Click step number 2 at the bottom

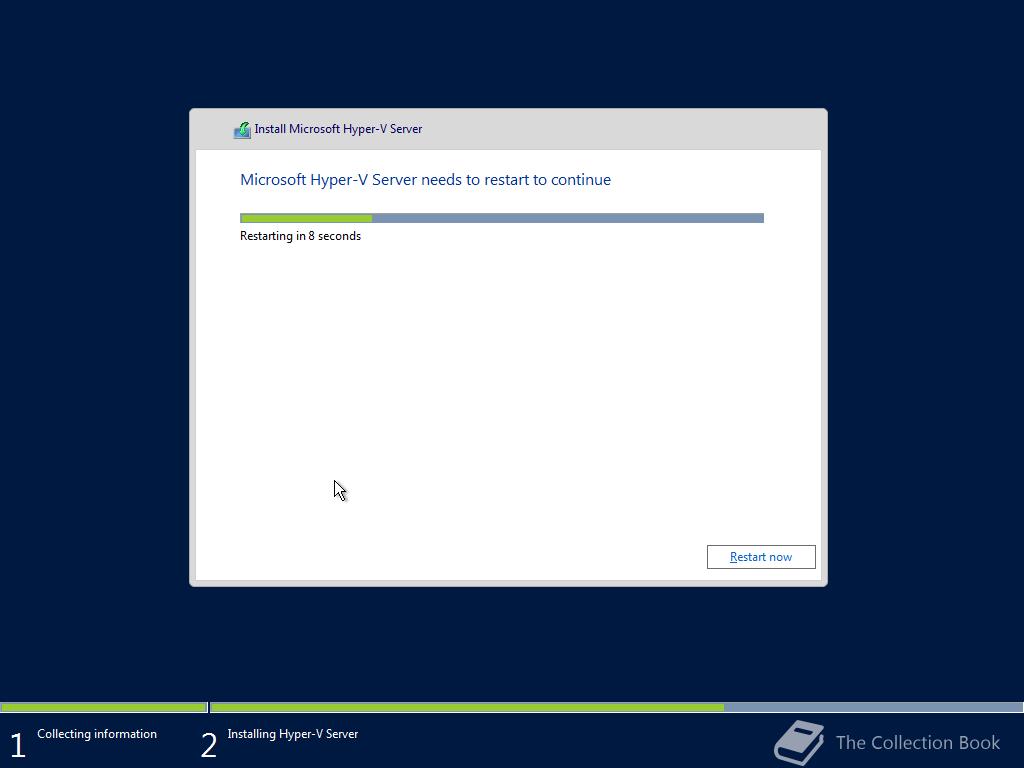[x=209, y=745]
